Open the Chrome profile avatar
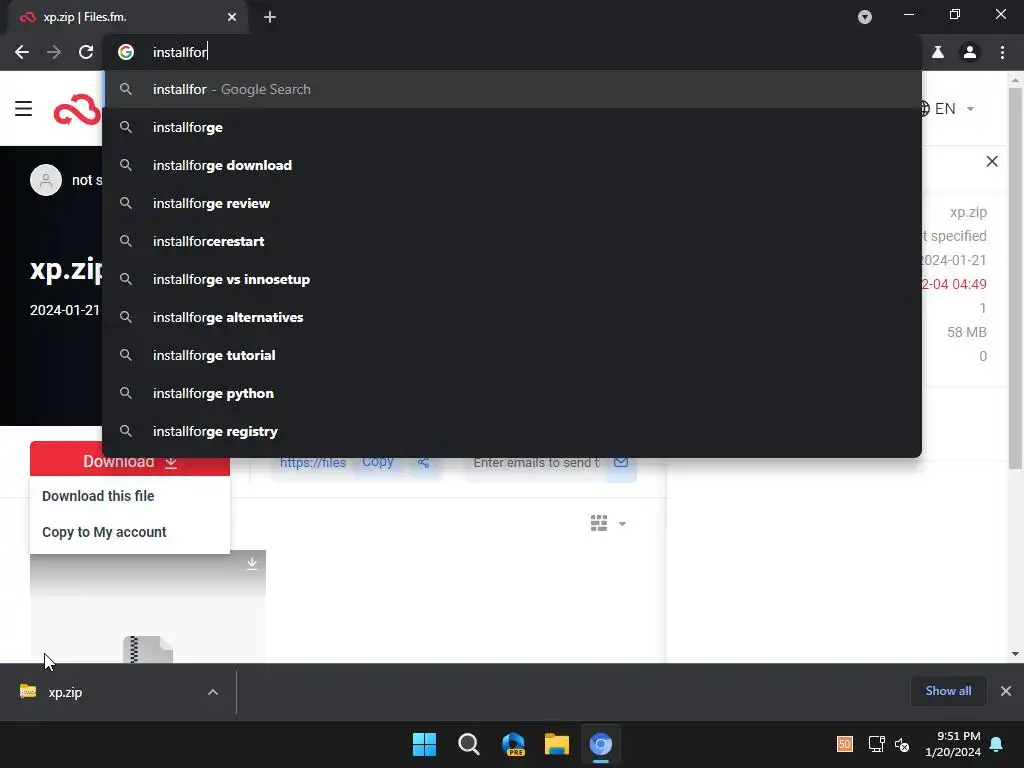 (x=970, y=52)
